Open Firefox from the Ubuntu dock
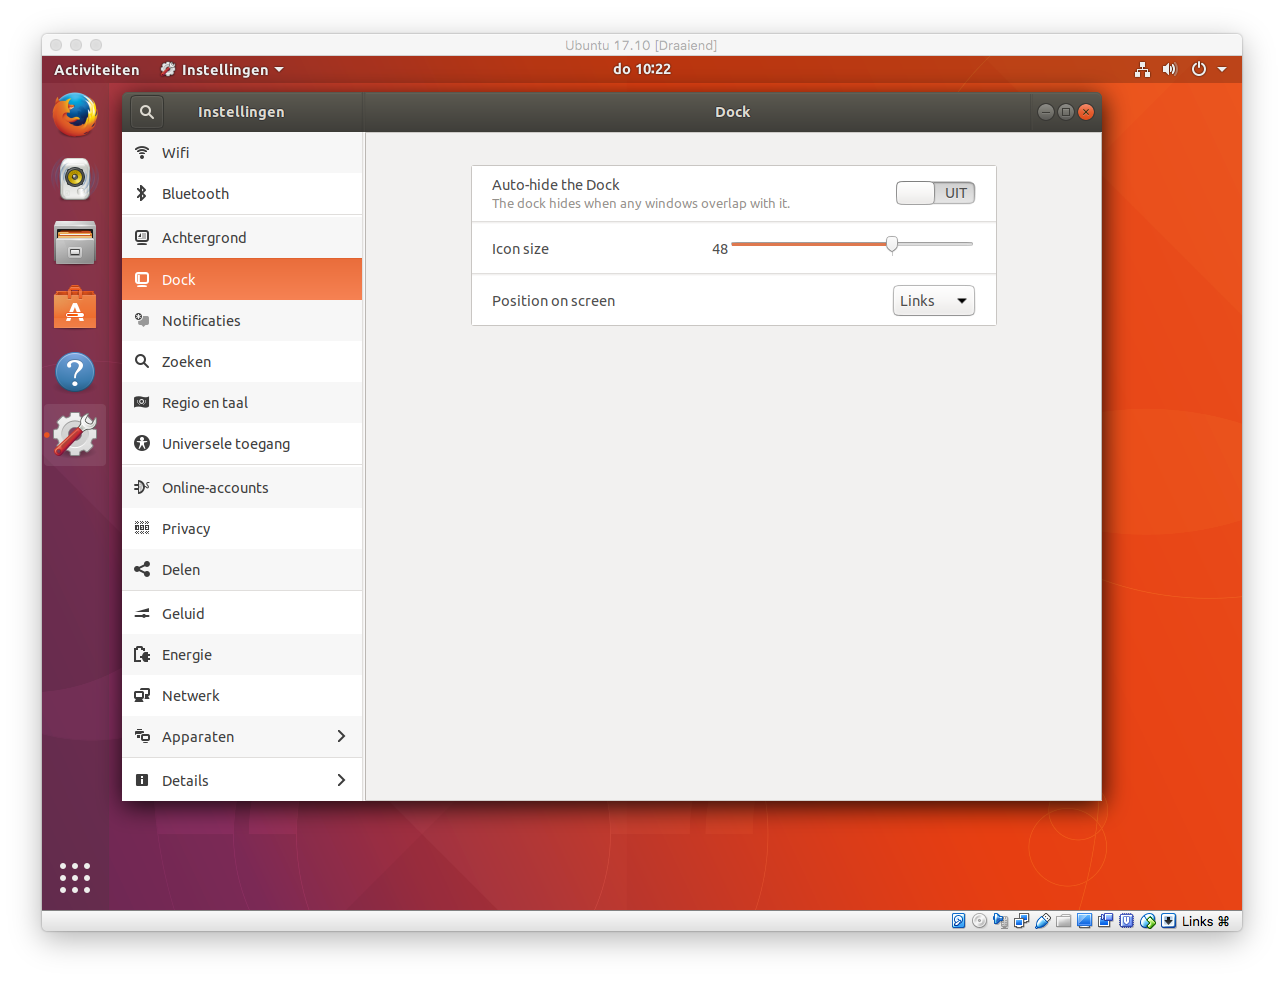The height and width of the screenshot is (981, 1284). [75, 115]
